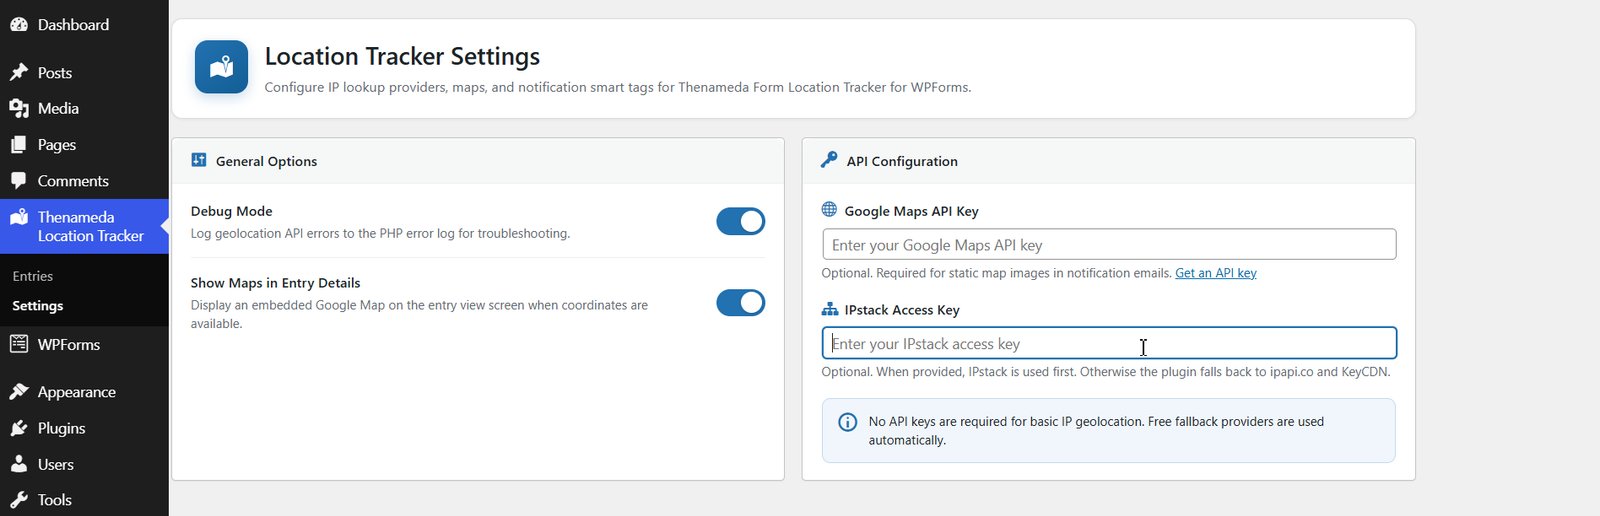The image size is (1600, 516).
Task: Click the network icon beside IPstack Access Key
Action: point(829,309)
